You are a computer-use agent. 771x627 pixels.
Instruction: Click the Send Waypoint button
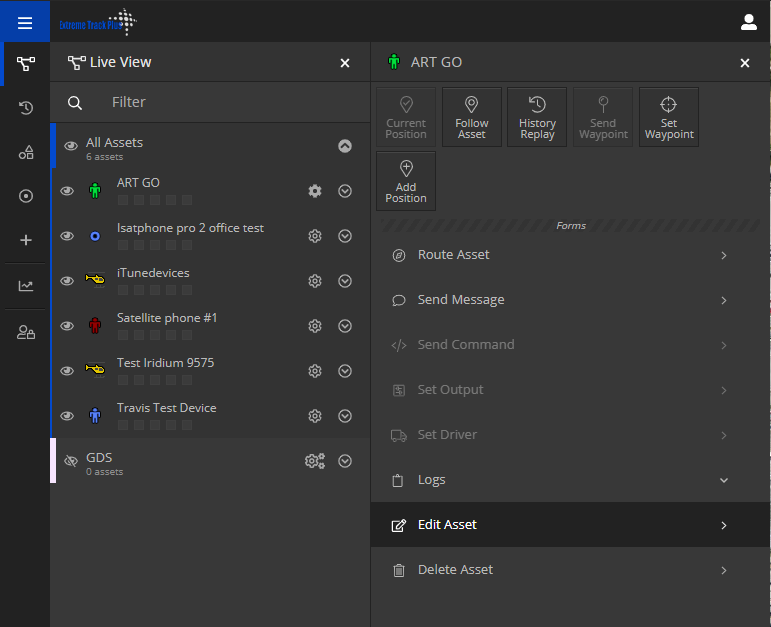point(603,117)
